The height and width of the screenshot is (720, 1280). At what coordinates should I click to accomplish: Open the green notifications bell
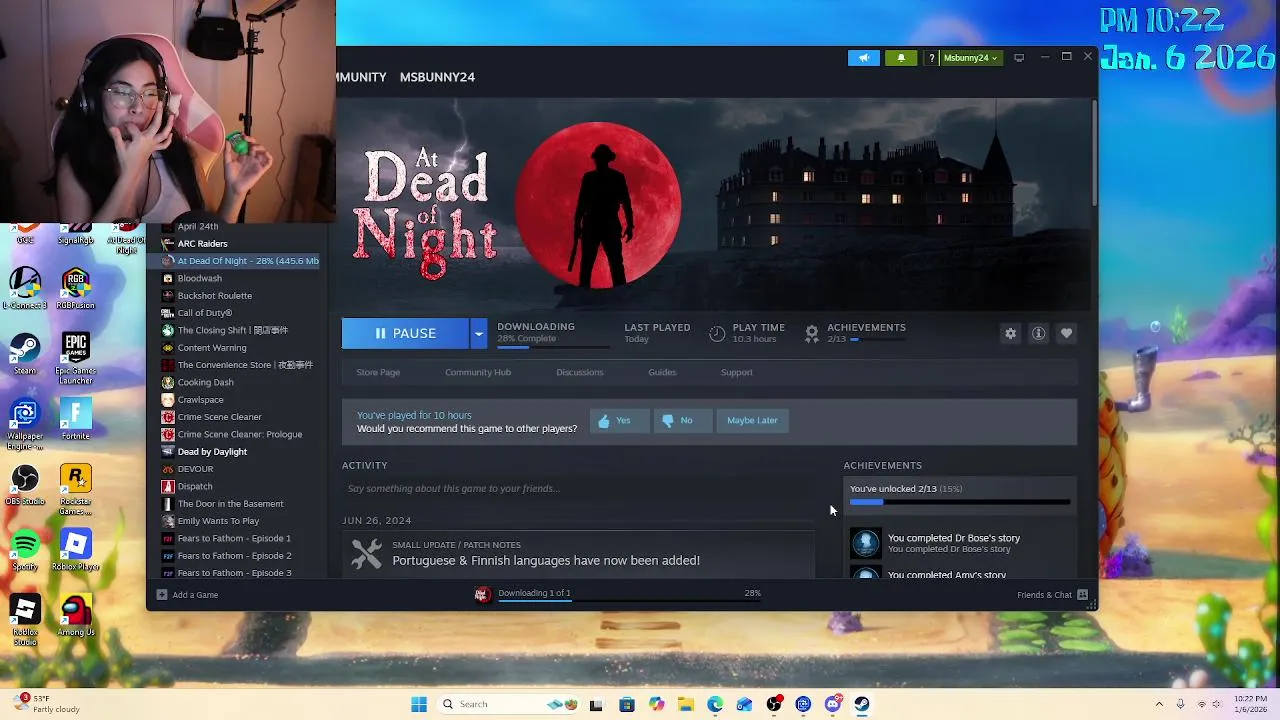coord(901,58)
